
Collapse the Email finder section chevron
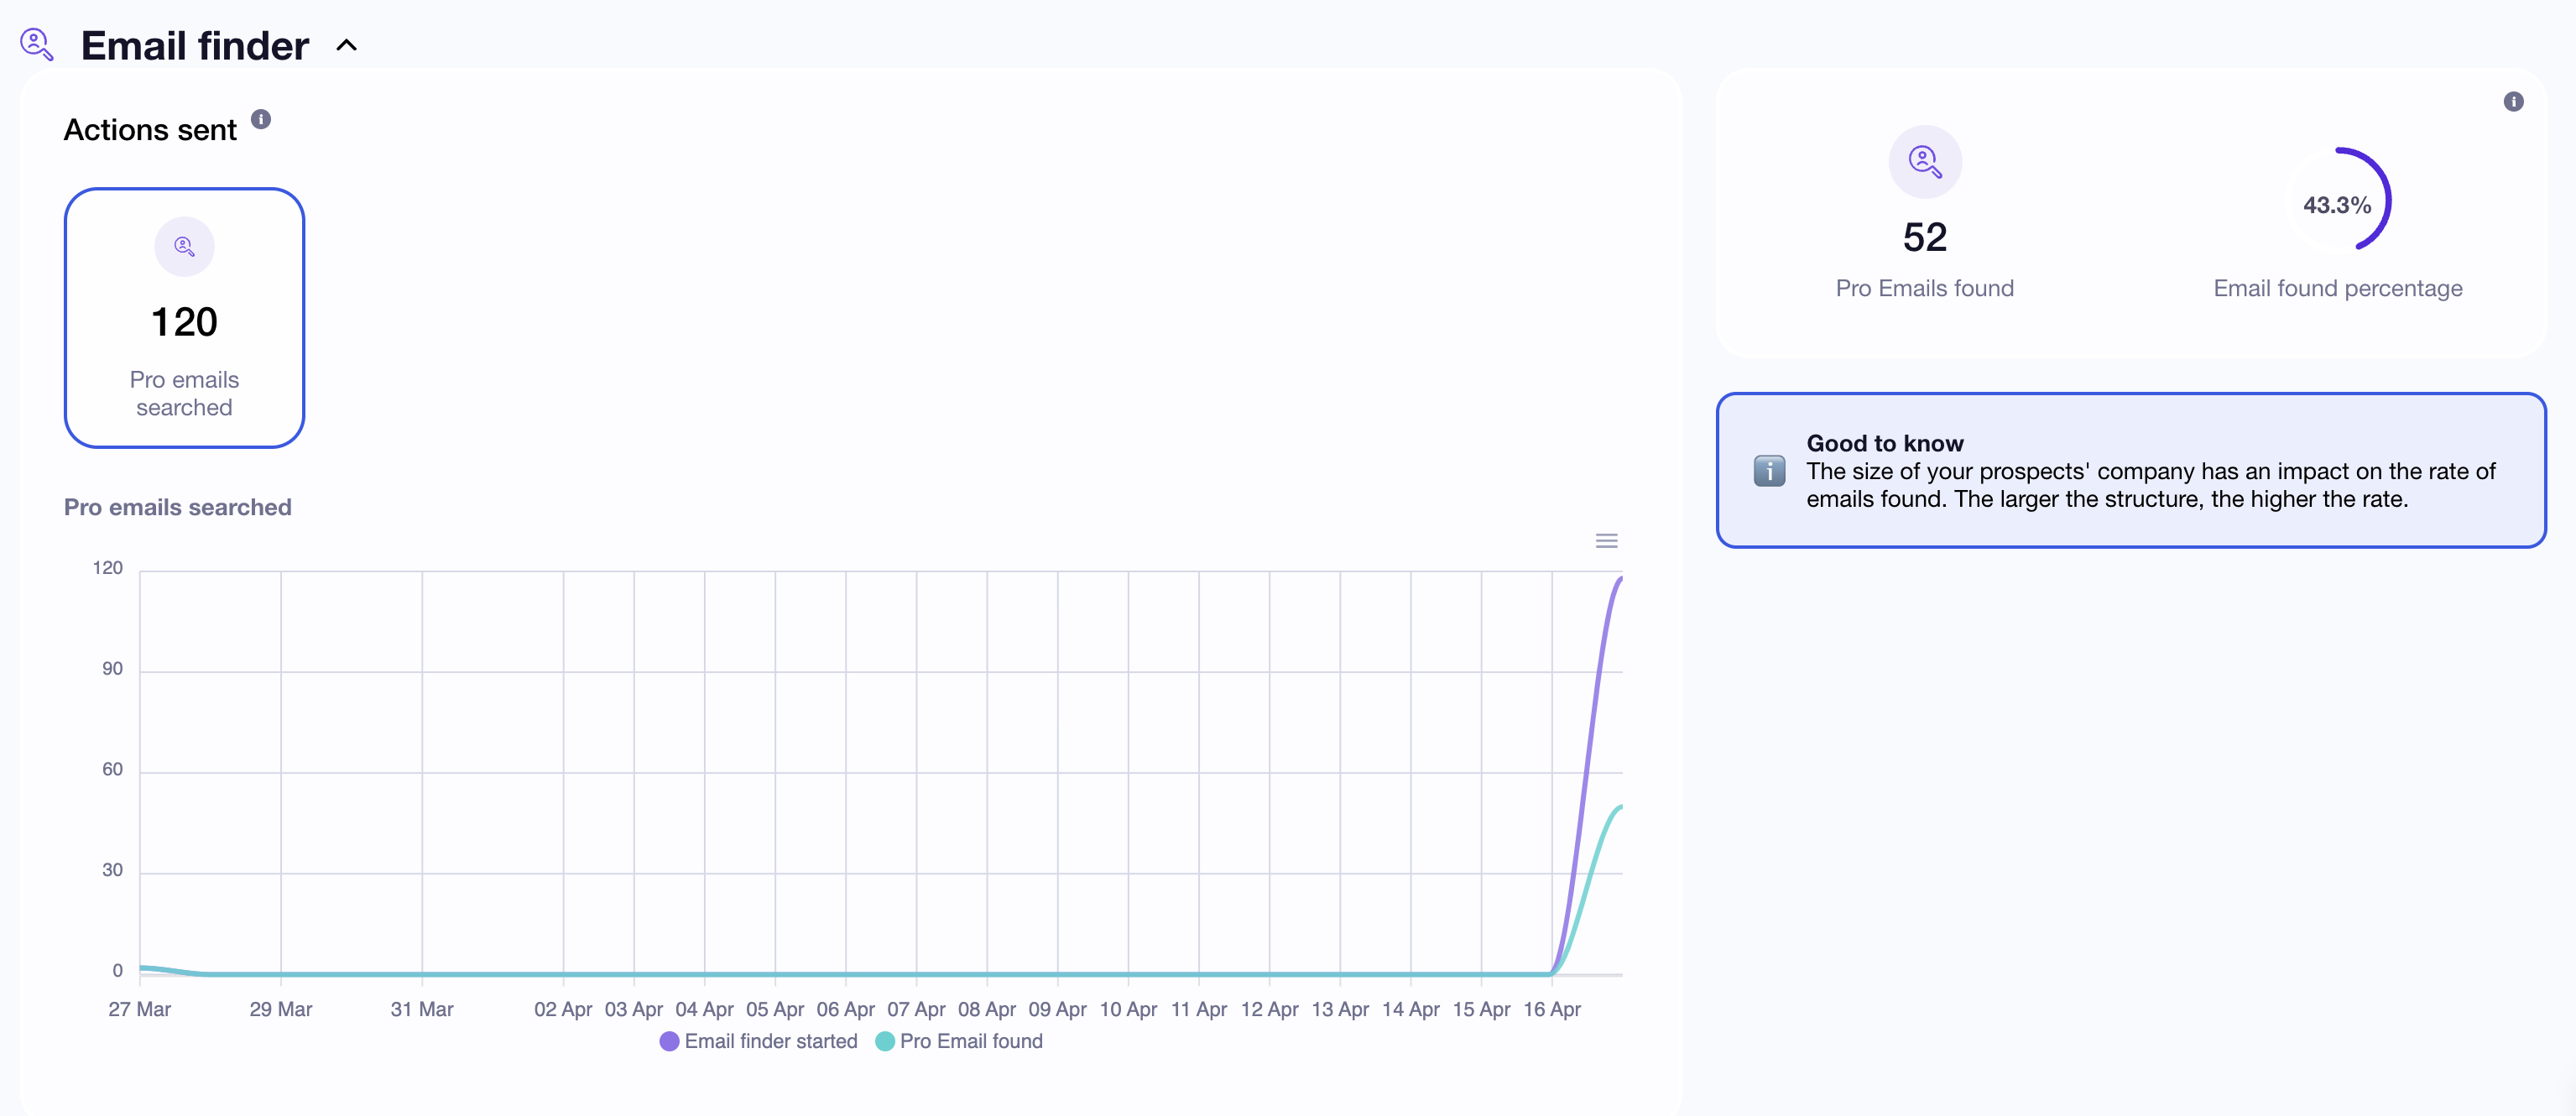click(346, 46)
